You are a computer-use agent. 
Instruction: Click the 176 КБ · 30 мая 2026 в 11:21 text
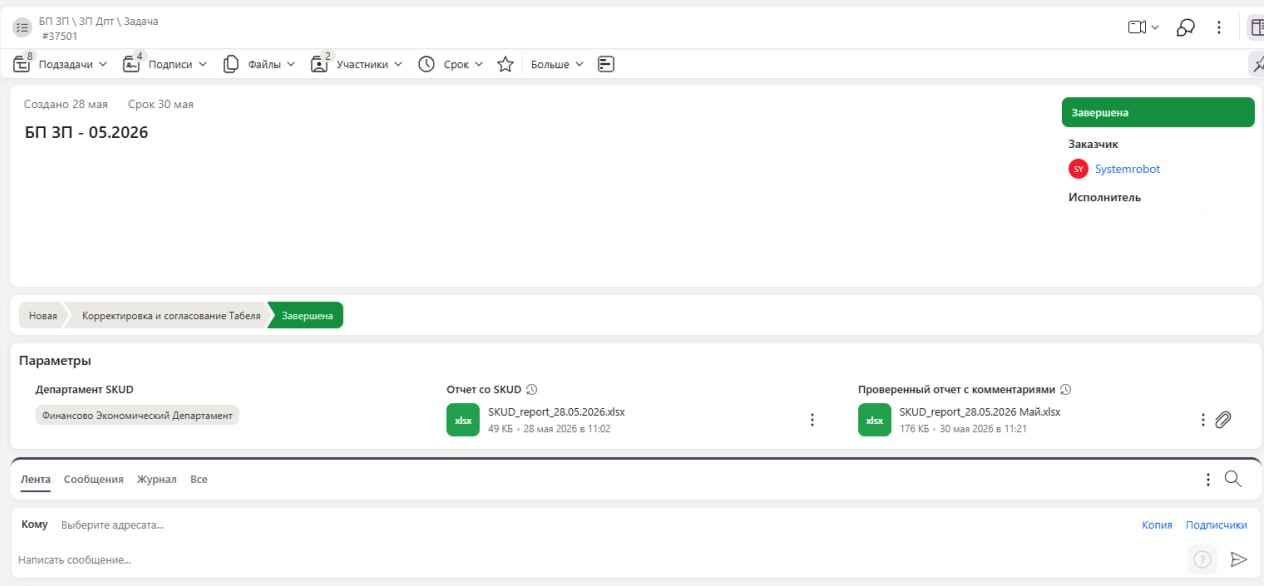(x=963, y=428)
